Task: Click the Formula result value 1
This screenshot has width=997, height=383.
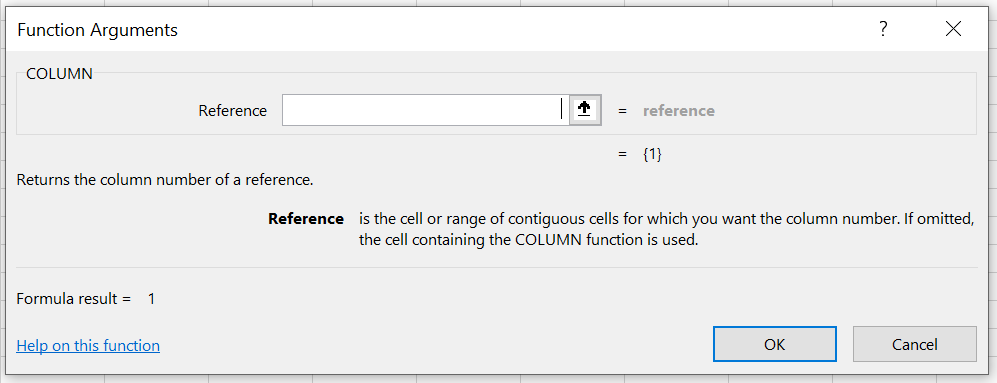Action: click(x=151, y=298)
